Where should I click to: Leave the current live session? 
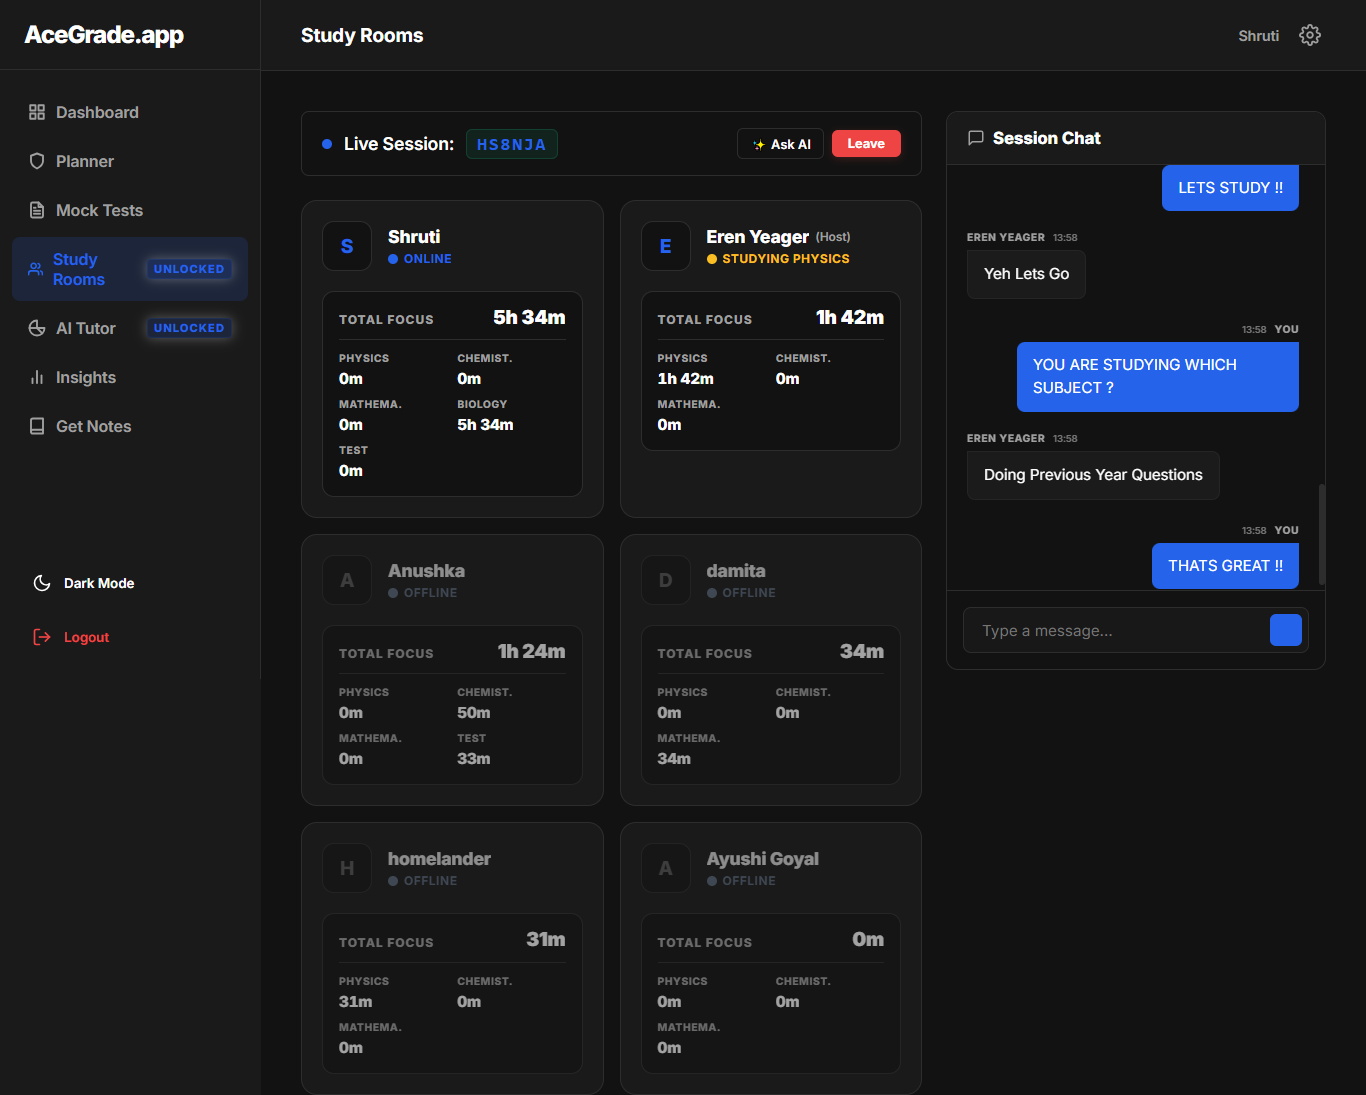[866, 143]
